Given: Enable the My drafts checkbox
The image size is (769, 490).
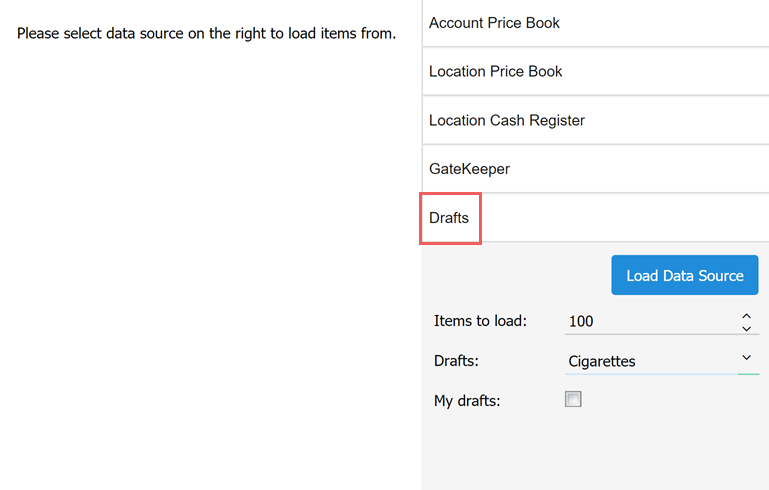Looking at the screenshot, I should coord(573,399).
